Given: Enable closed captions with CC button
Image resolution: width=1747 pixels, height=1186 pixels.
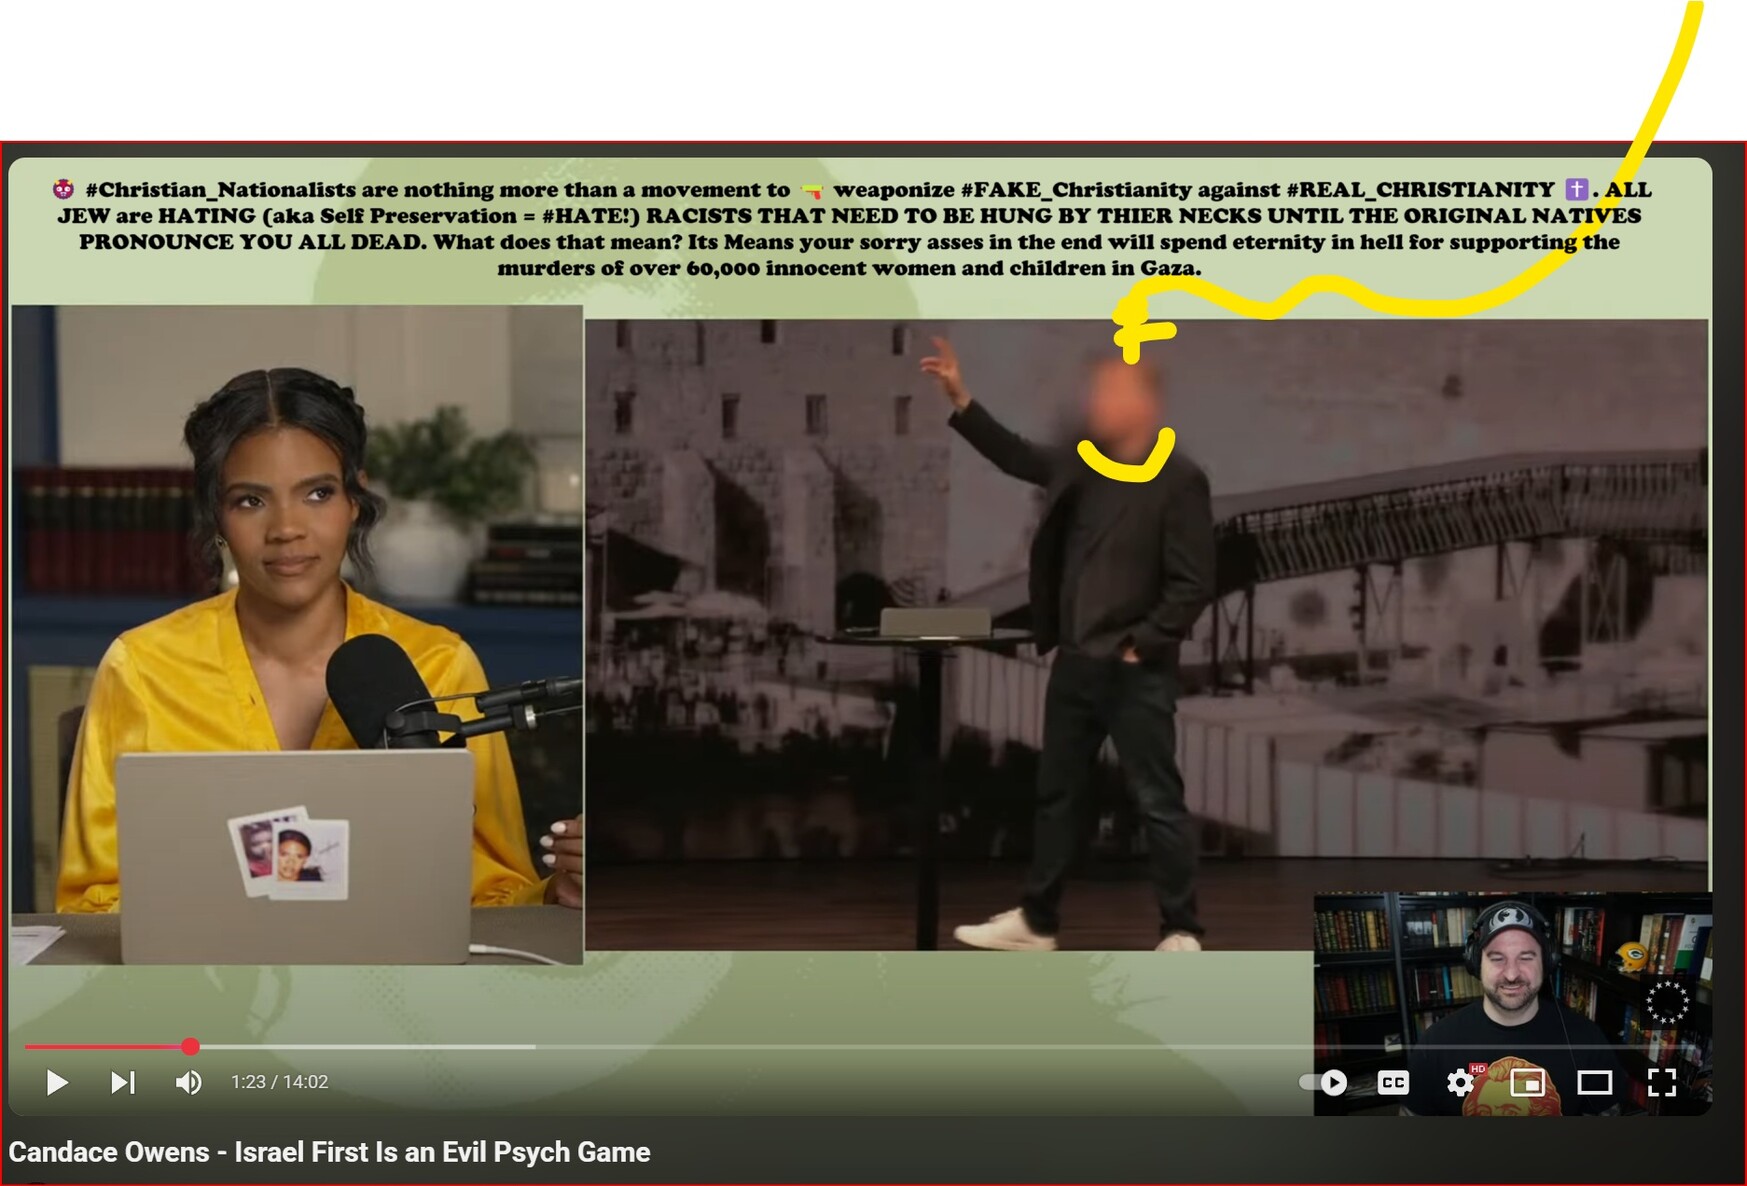Looking at the screenshot, I should pyautogui.click(x=1393, y=1082).
